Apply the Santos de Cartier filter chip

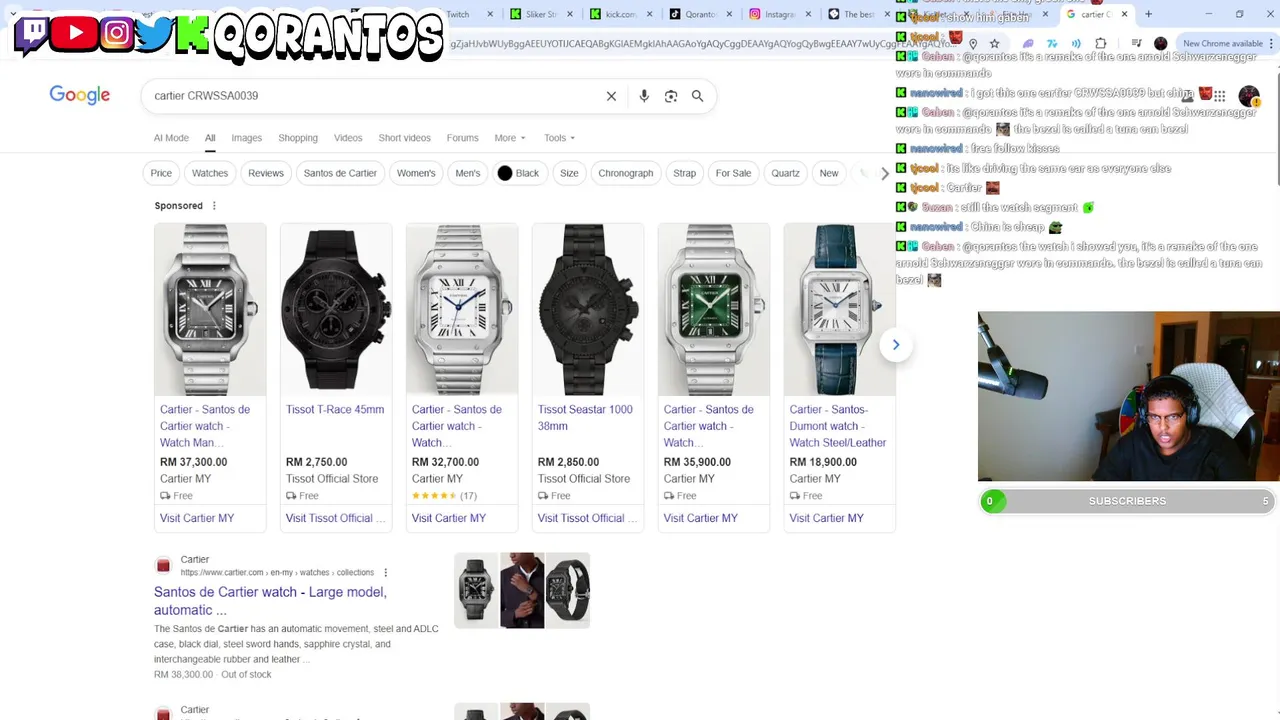[x=340, y=173]
